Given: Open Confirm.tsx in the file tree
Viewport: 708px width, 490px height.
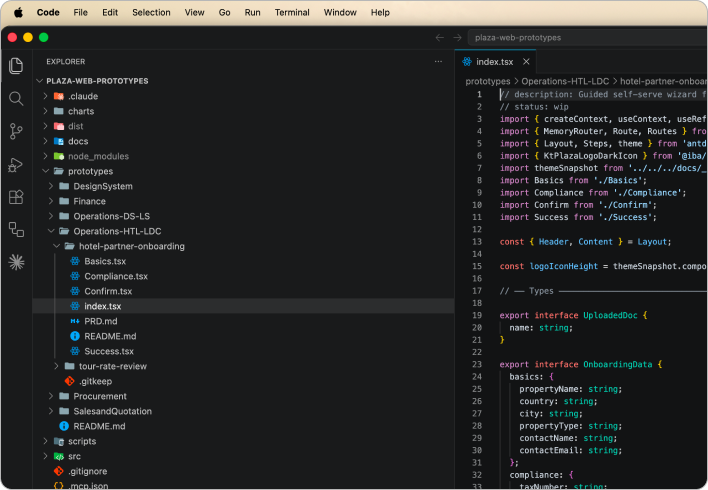Looking at the screenshot, I should (x=108, y=291).
